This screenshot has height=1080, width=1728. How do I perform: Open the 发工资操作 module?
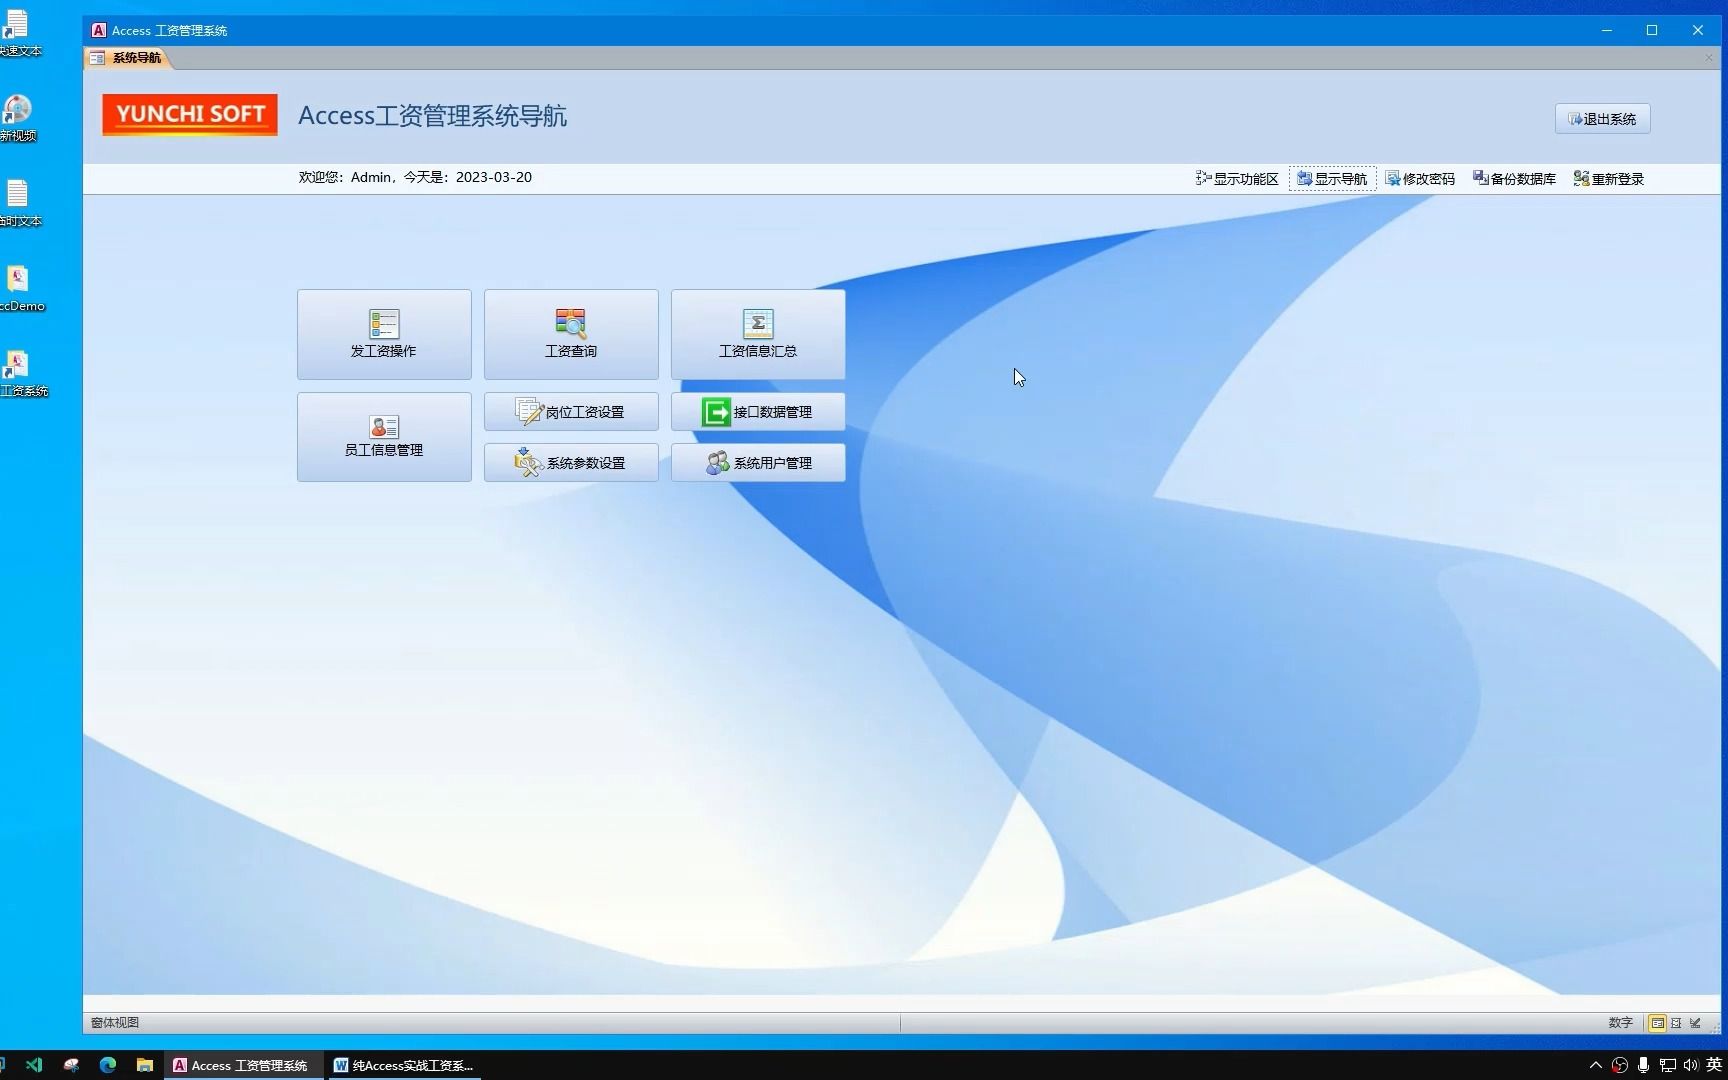[x=383, y=334]
